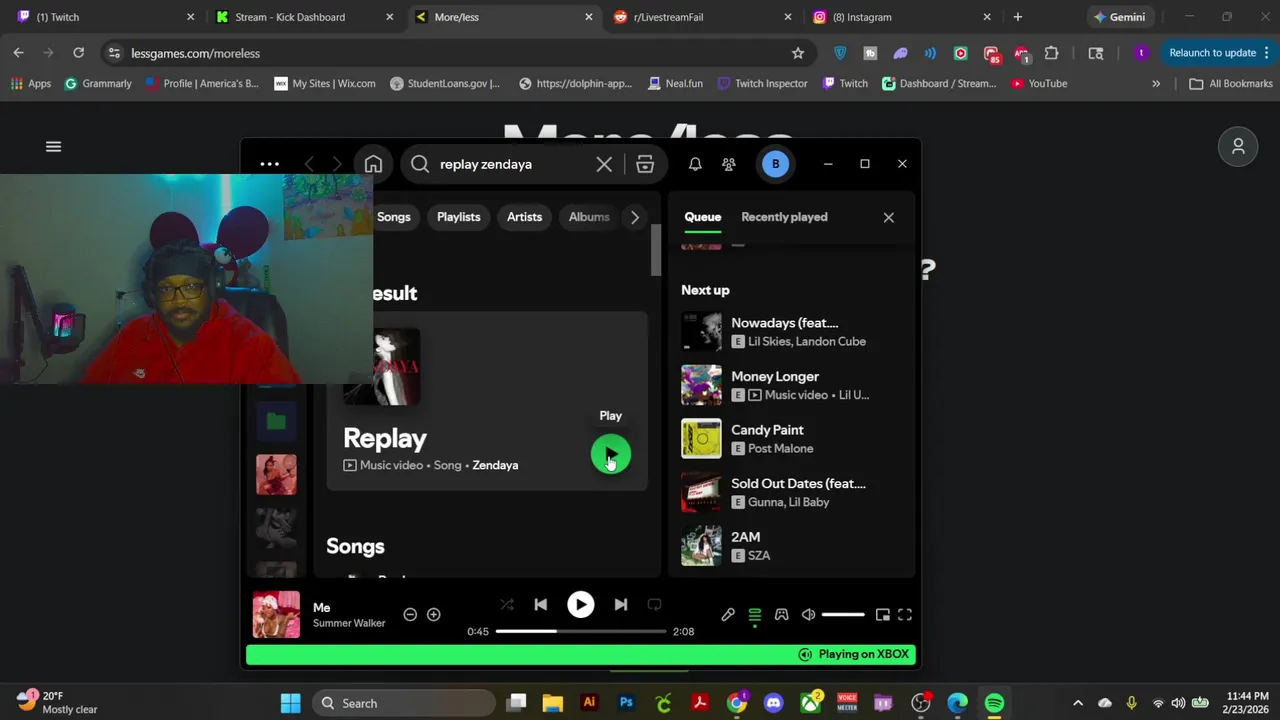Screen dimensions: 1280x720
Task: Open Summer Walker artist link
Action: (x=349, y=623)
